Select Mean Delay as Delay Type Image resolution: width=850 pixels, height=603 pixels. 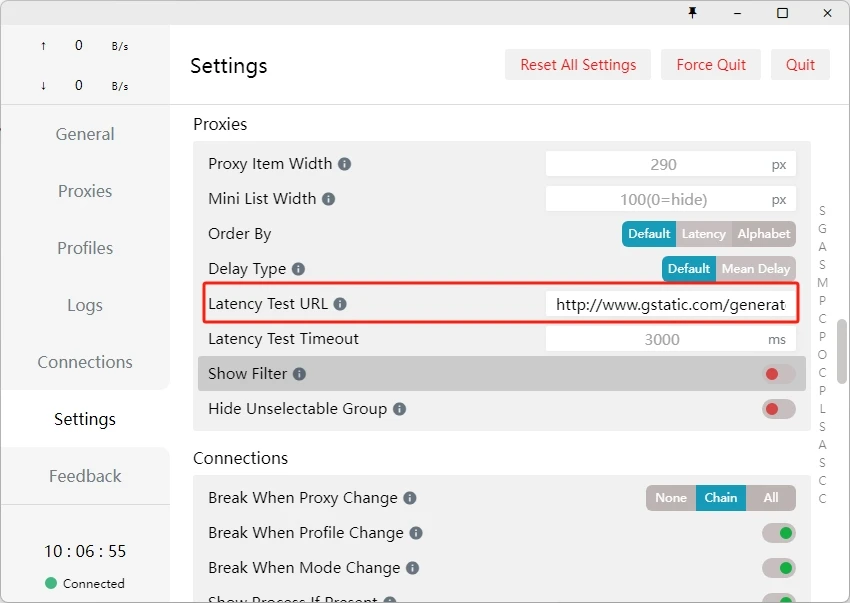[x=755, y=269]
